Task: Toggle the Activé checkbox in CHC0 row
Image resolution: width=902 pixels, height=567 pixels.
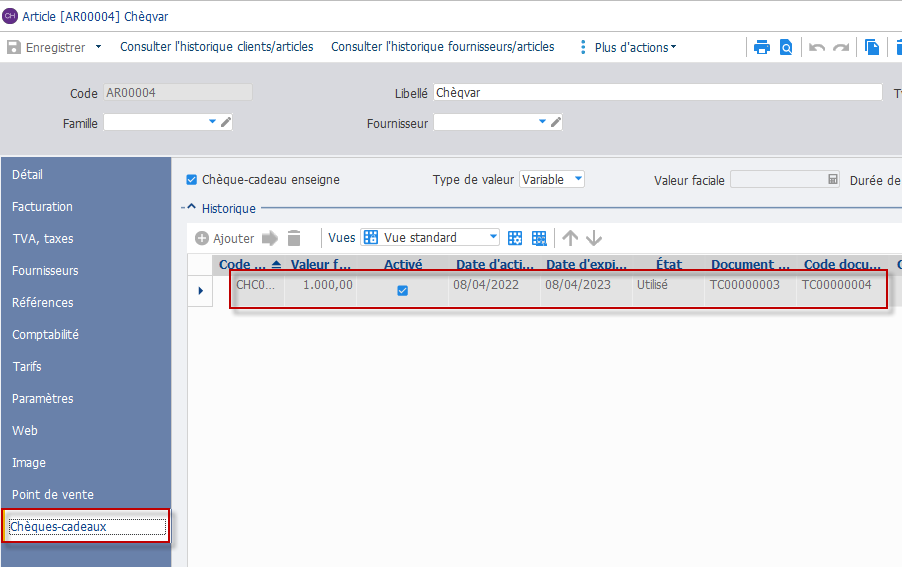Action: pos(403,290)
